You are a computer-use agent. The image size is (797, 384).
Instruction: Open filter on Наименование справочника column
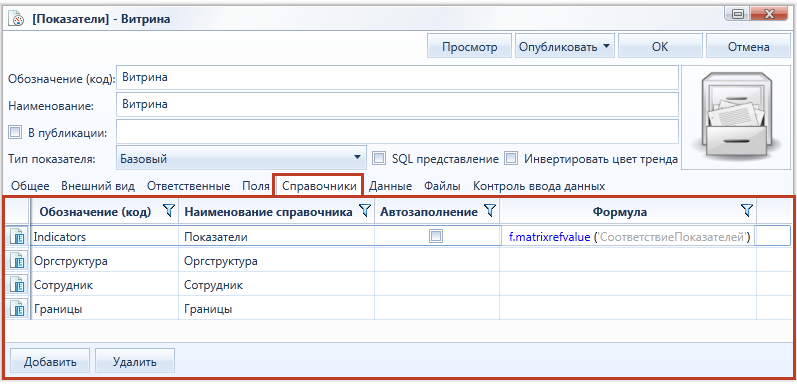click(364, 212)
